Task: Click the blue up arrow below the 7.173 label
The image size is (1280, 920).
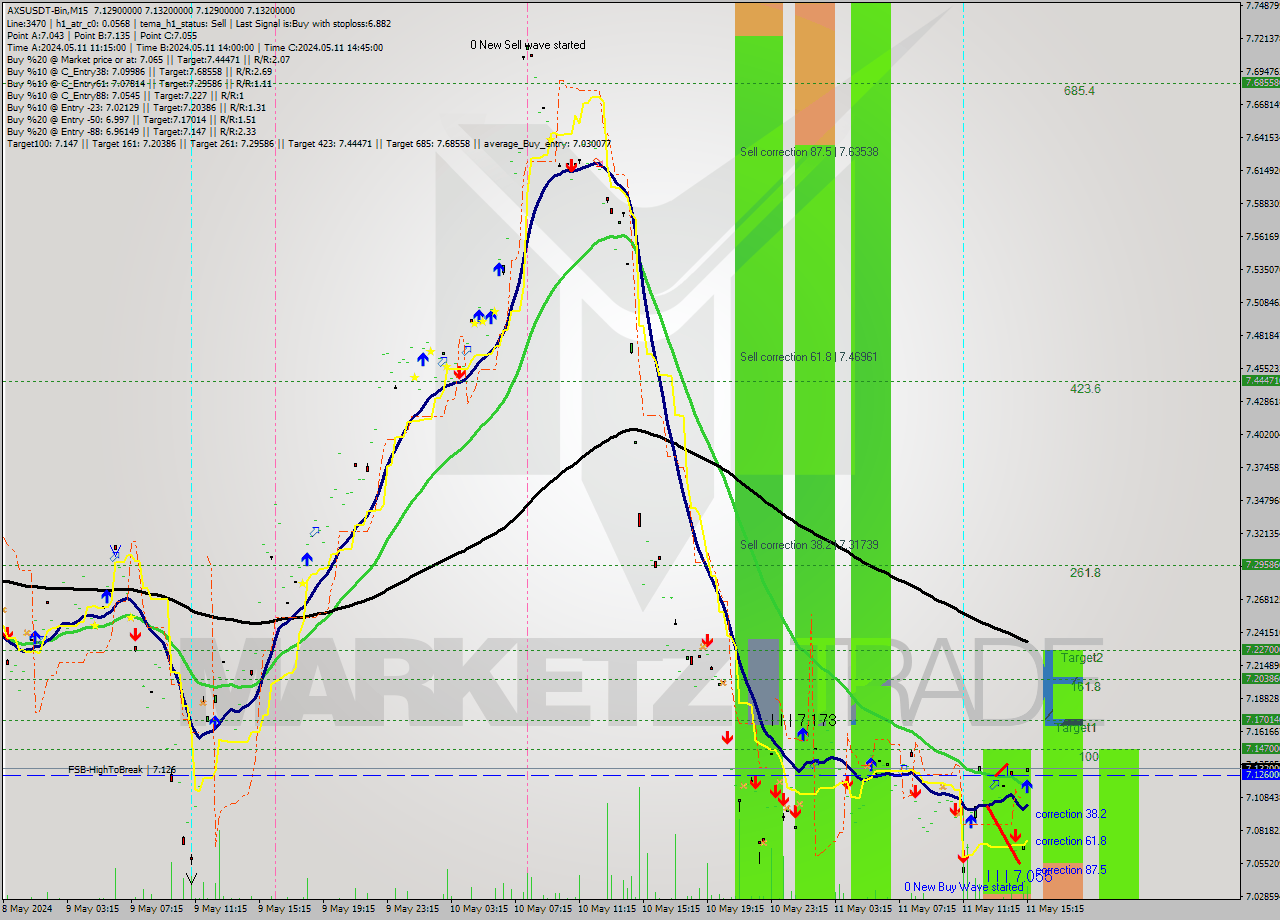Action: [x=802, y=735]
